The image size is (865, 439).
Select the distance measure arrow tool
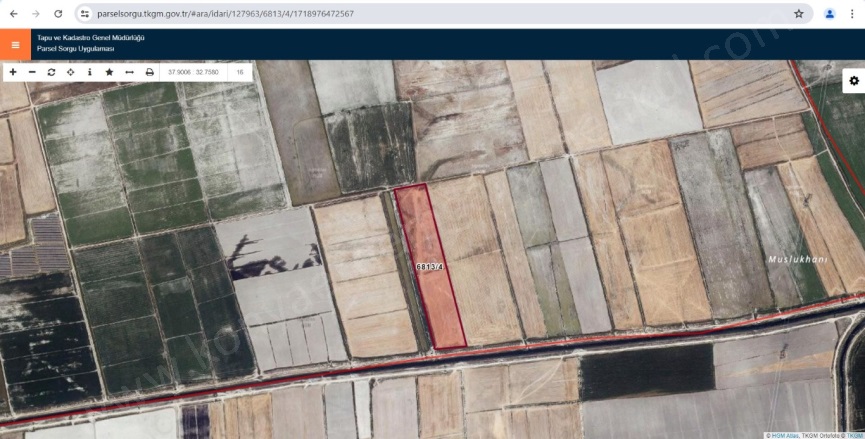click(x=129, y=72)
